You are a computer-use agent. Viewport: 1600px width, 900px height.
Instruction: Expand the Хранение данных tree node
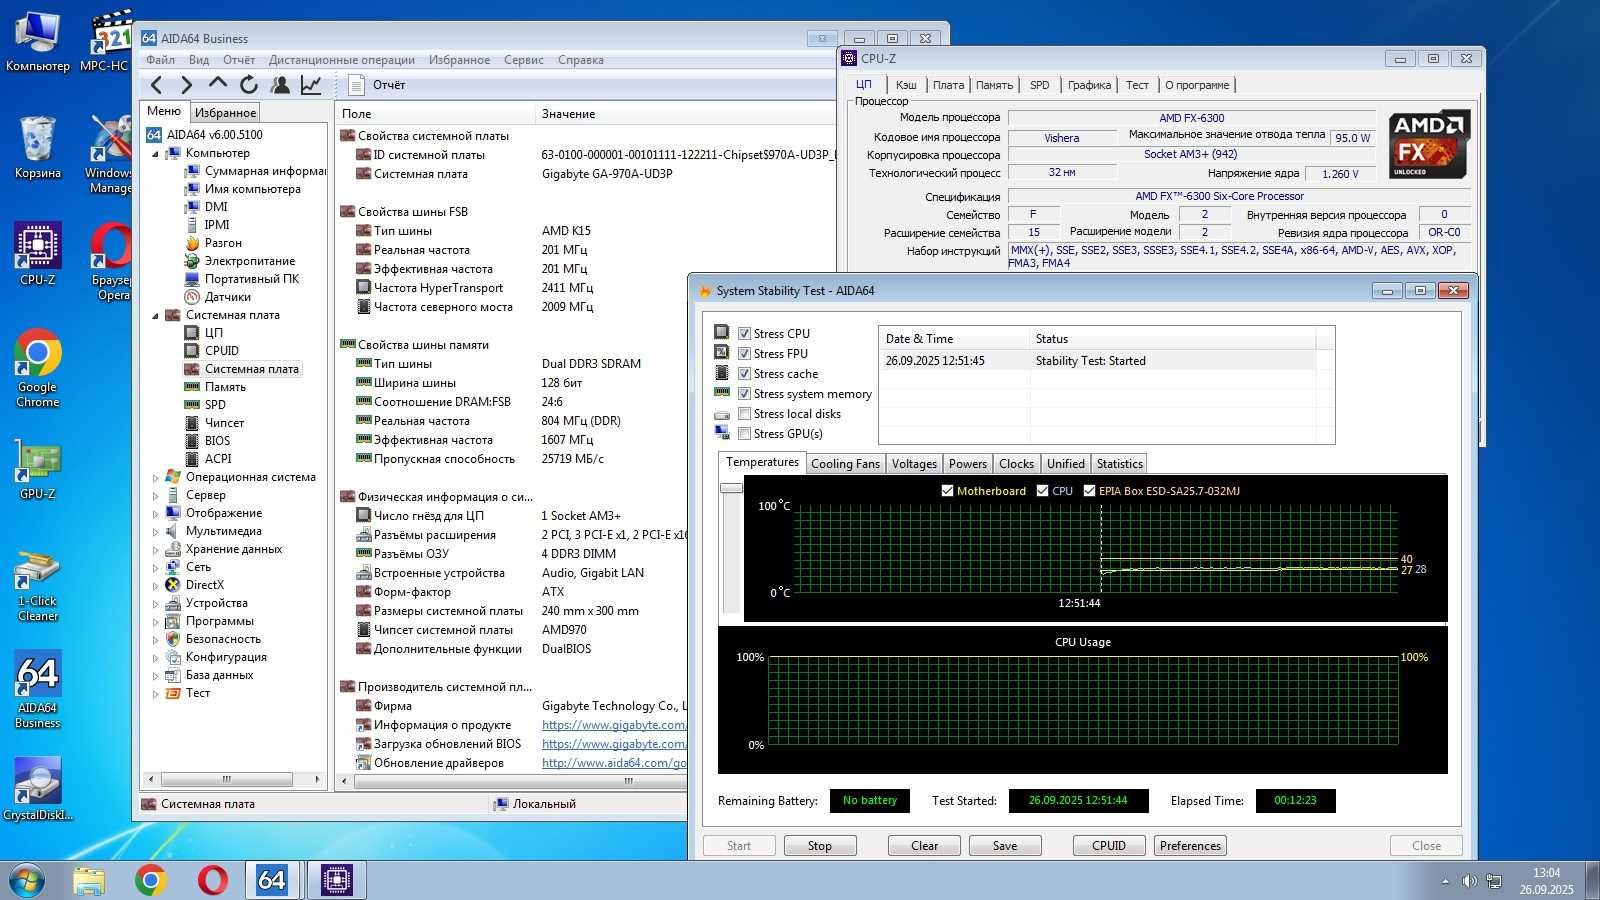[155, 550]
